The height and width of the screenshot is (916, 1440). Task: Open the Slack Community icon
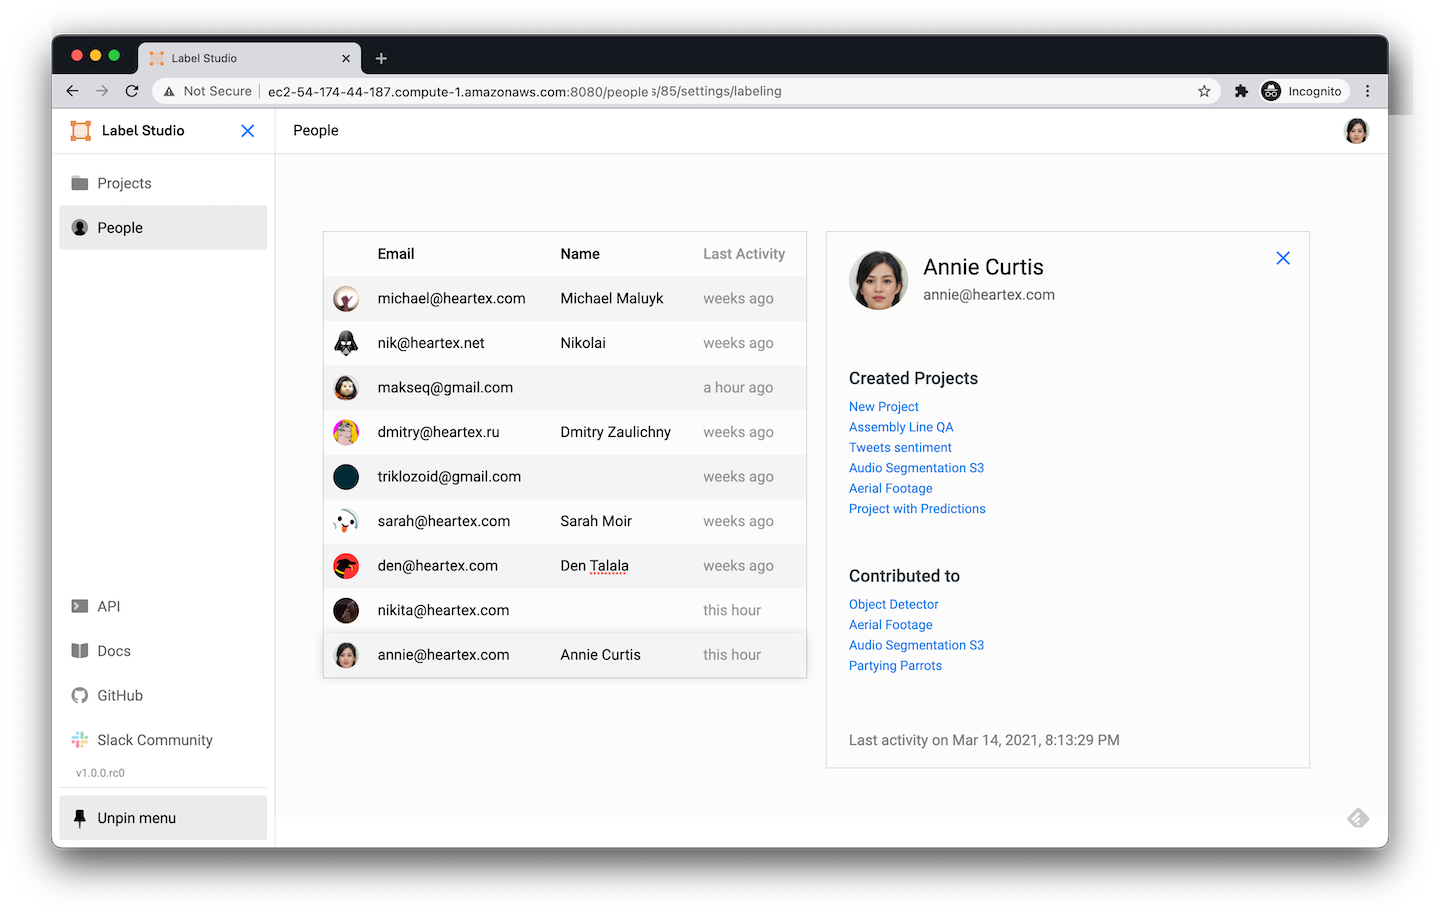tap(80, 740)
